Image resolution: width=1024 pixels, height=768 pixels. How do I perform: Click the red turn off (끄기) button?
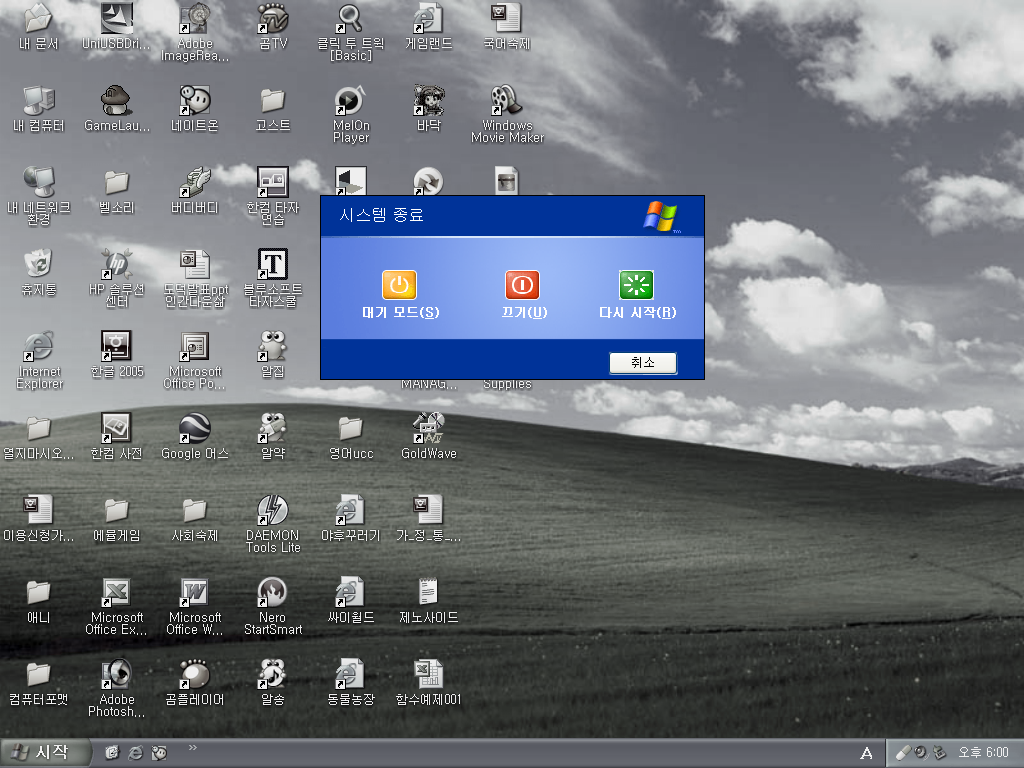522,285
